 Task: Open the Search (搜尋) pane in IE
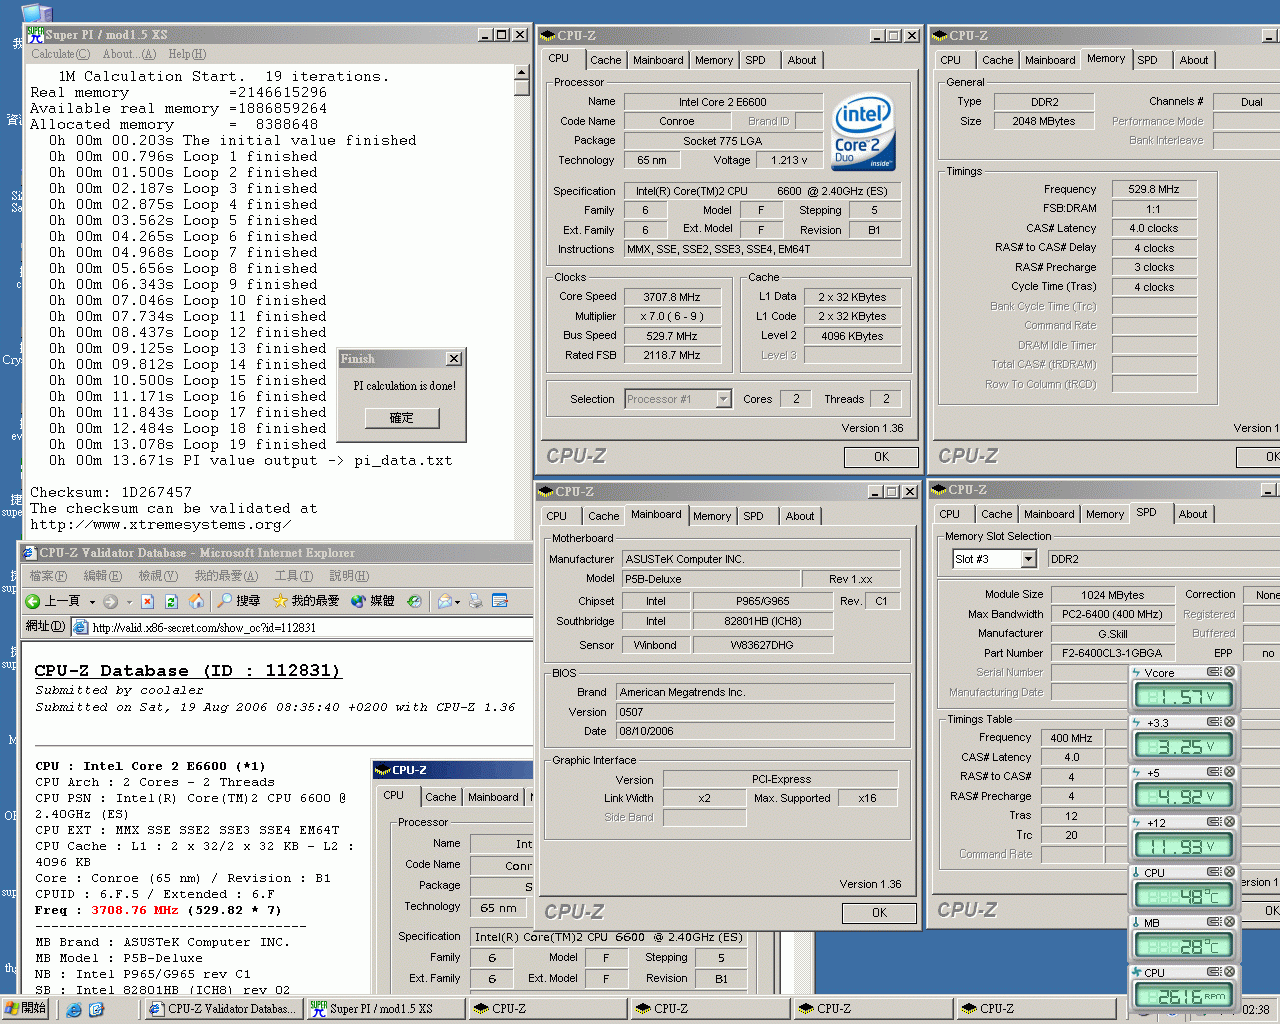click(240, 601)
